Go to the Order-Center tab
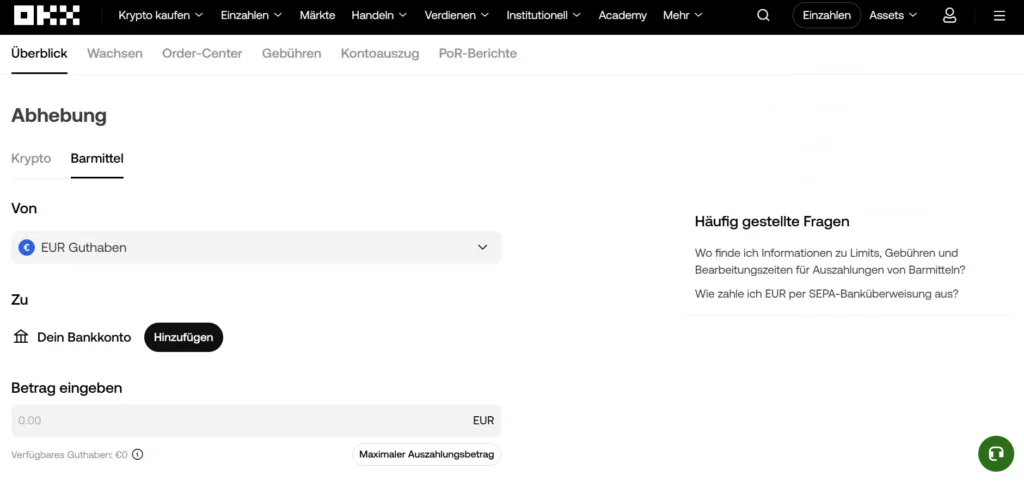This screenshot has height=482, width=1024. [x=202, y=53]
